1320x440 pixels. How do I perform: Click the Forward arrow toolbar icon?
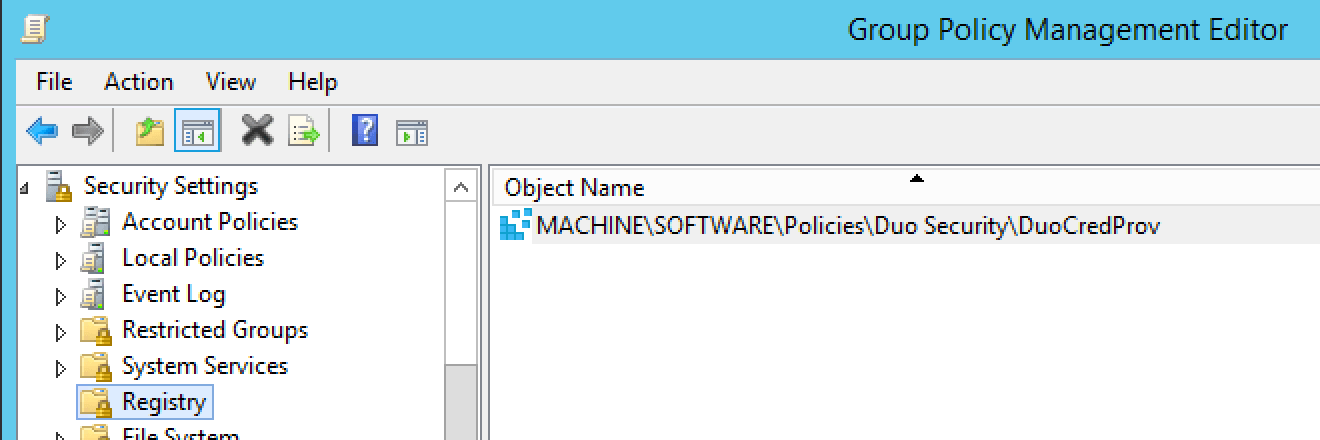coord(88,130)
